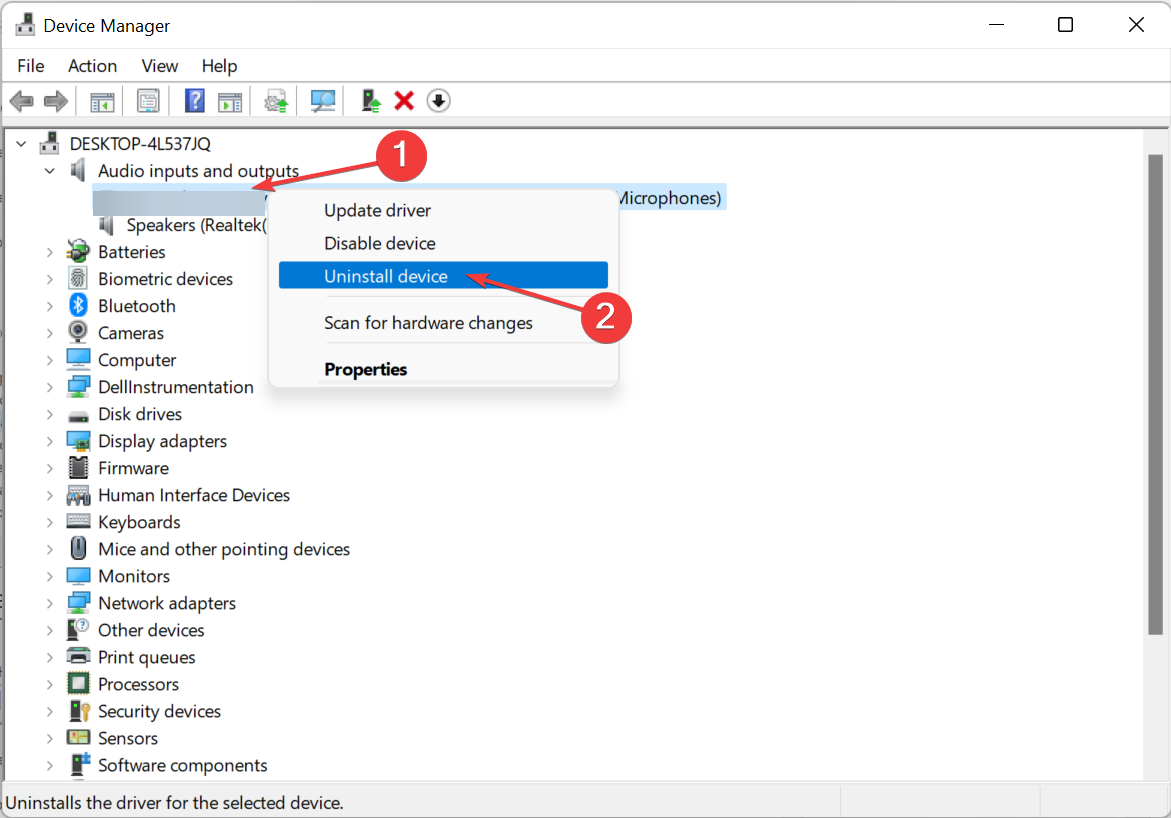1171x818 pixels.
Task: Choose Update driver from context menu
Action: pos(443,211)
